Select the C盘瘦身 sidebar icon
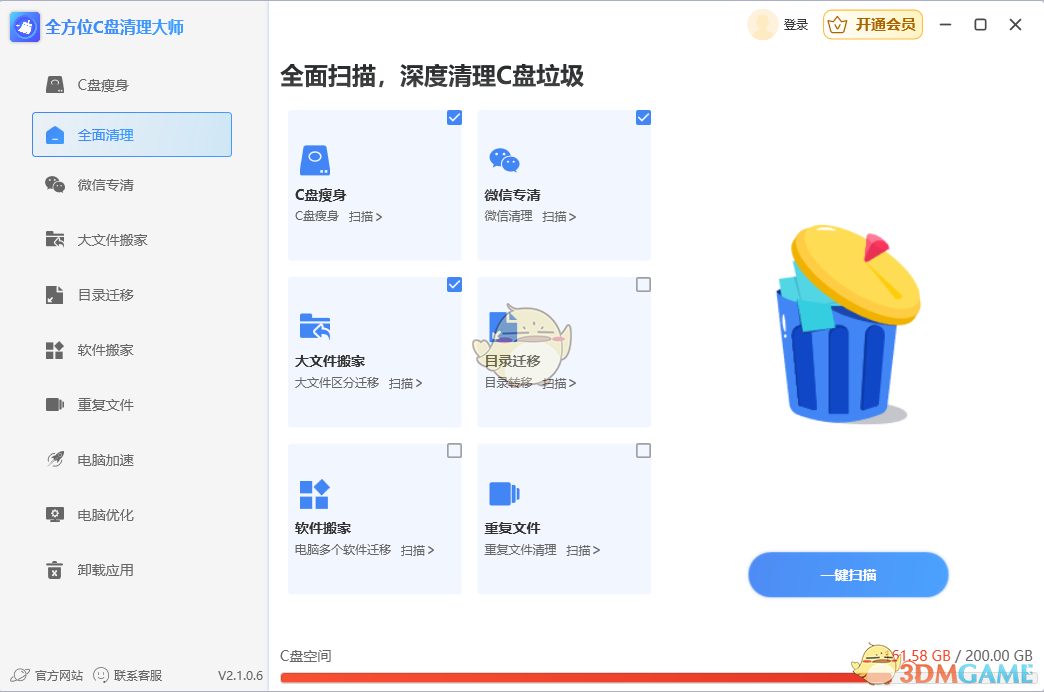This screenshot has width=1044, height=692. (55, 84)
